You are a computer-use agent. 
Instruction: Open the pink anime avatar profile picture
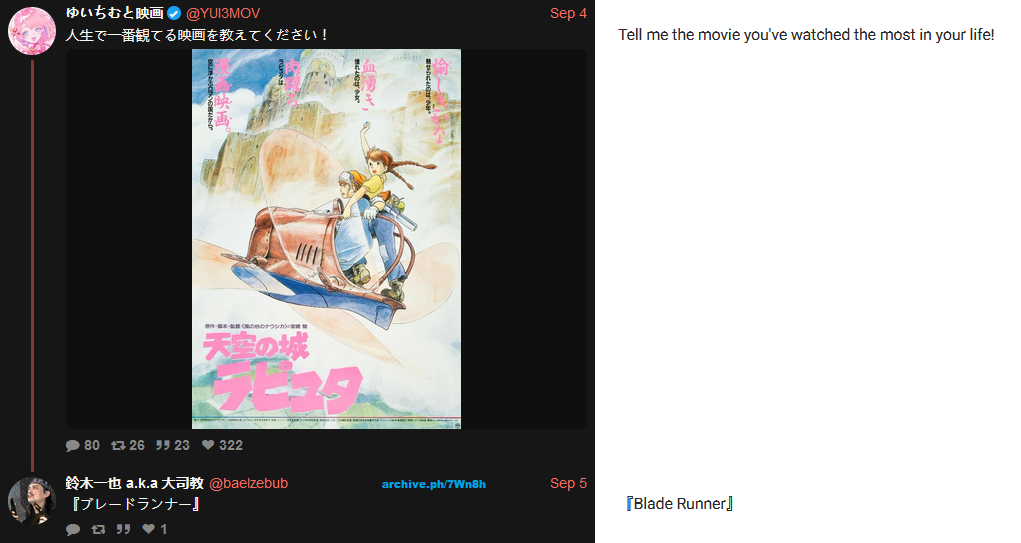coord(32,31)
